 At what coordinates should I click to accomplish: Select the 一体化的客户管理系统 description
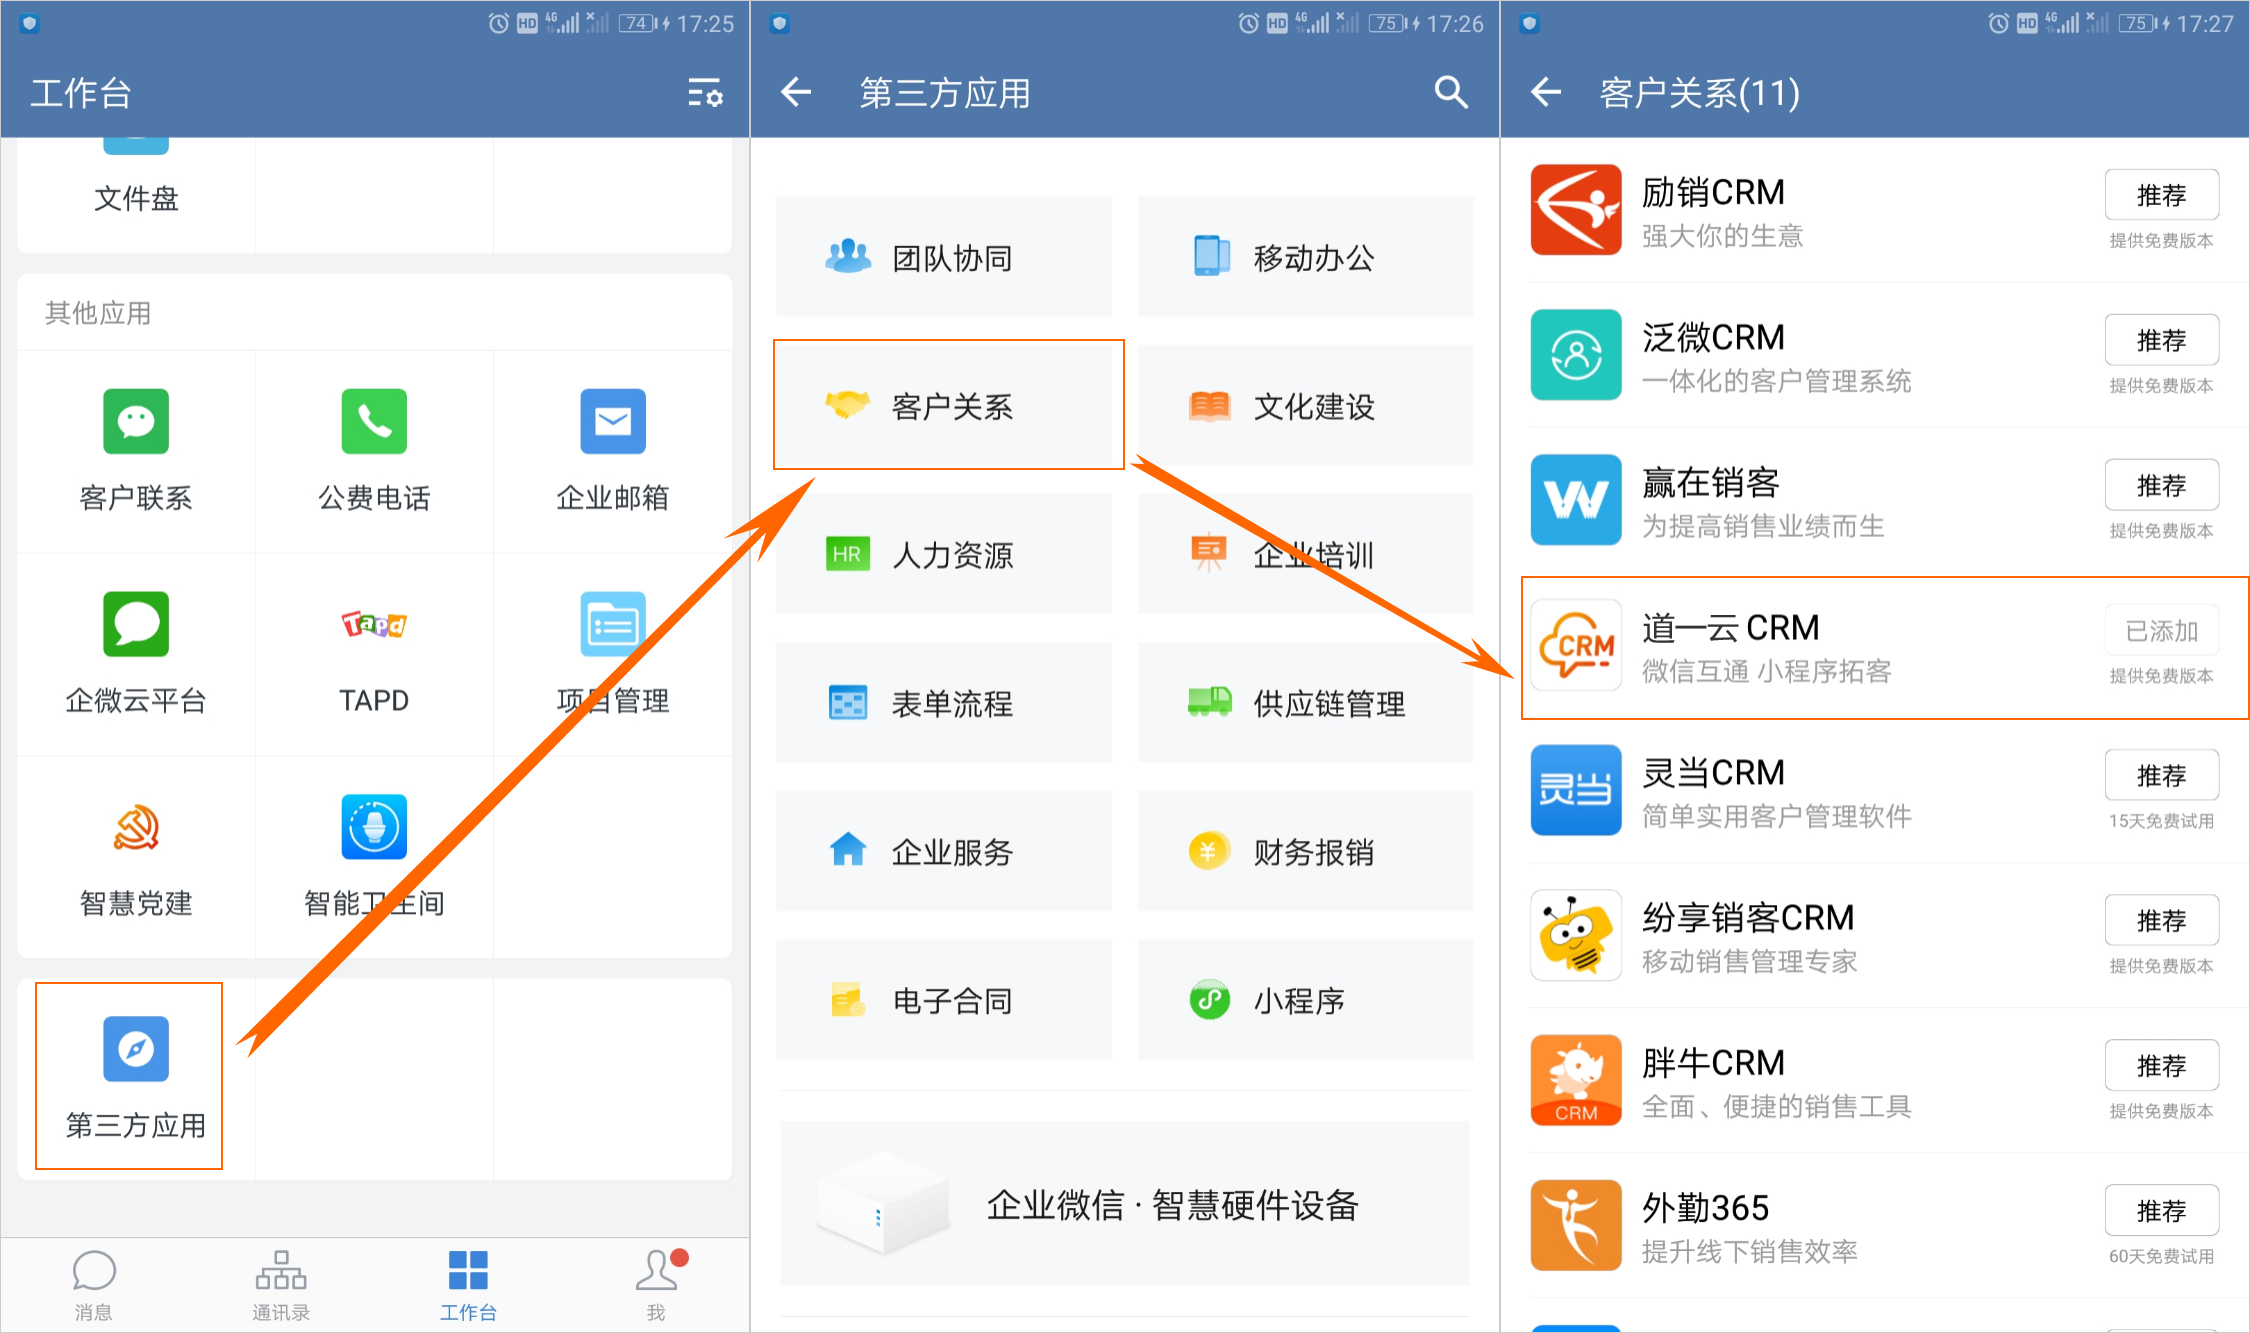pyautogui.click(x=1776, y=381)
